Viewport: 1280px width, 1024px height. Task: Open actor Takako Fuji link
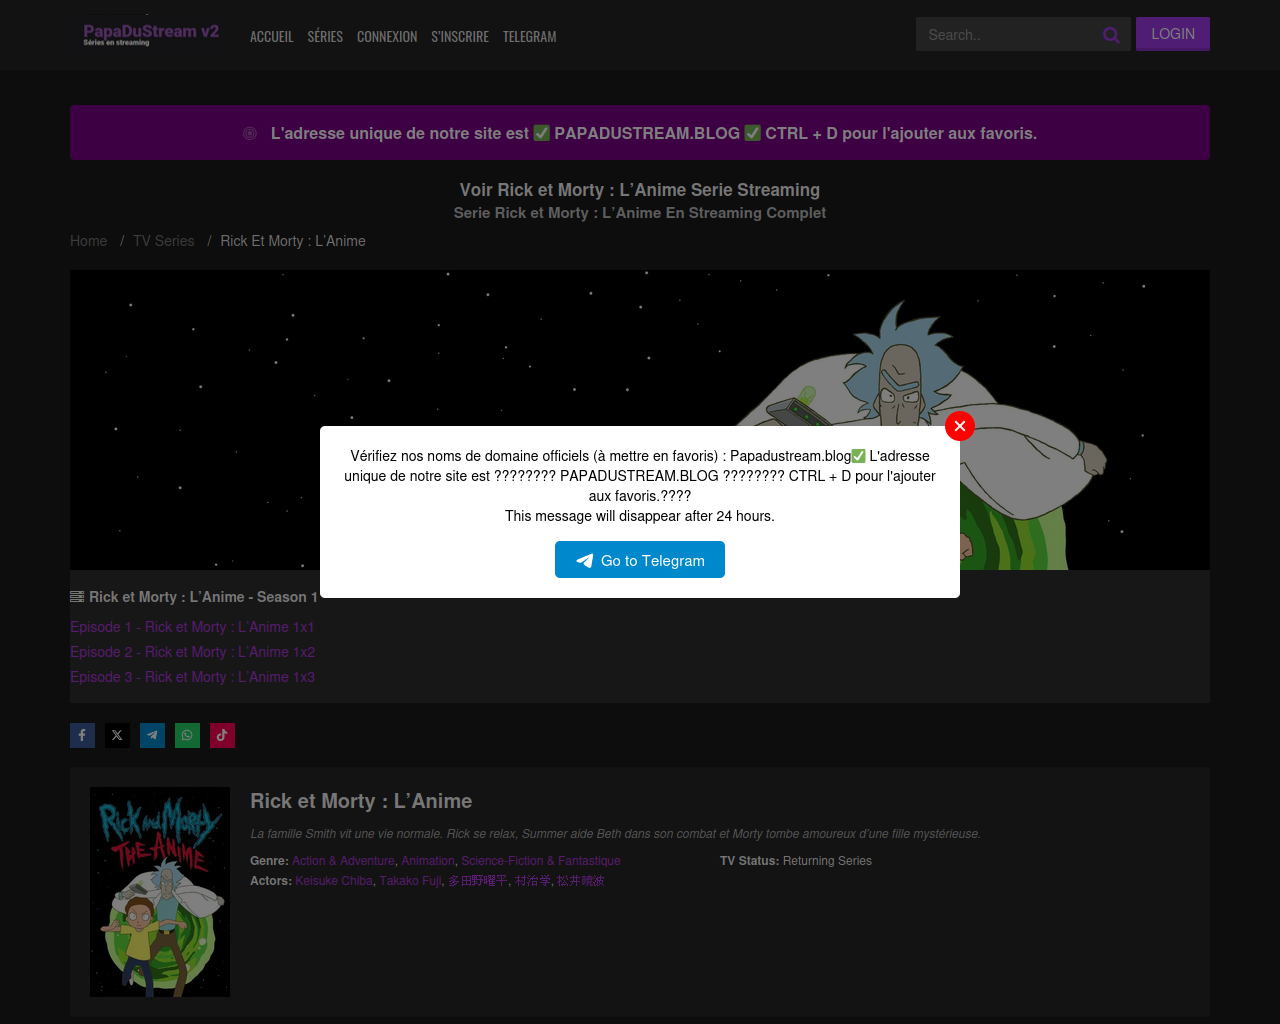coord(410,881)
